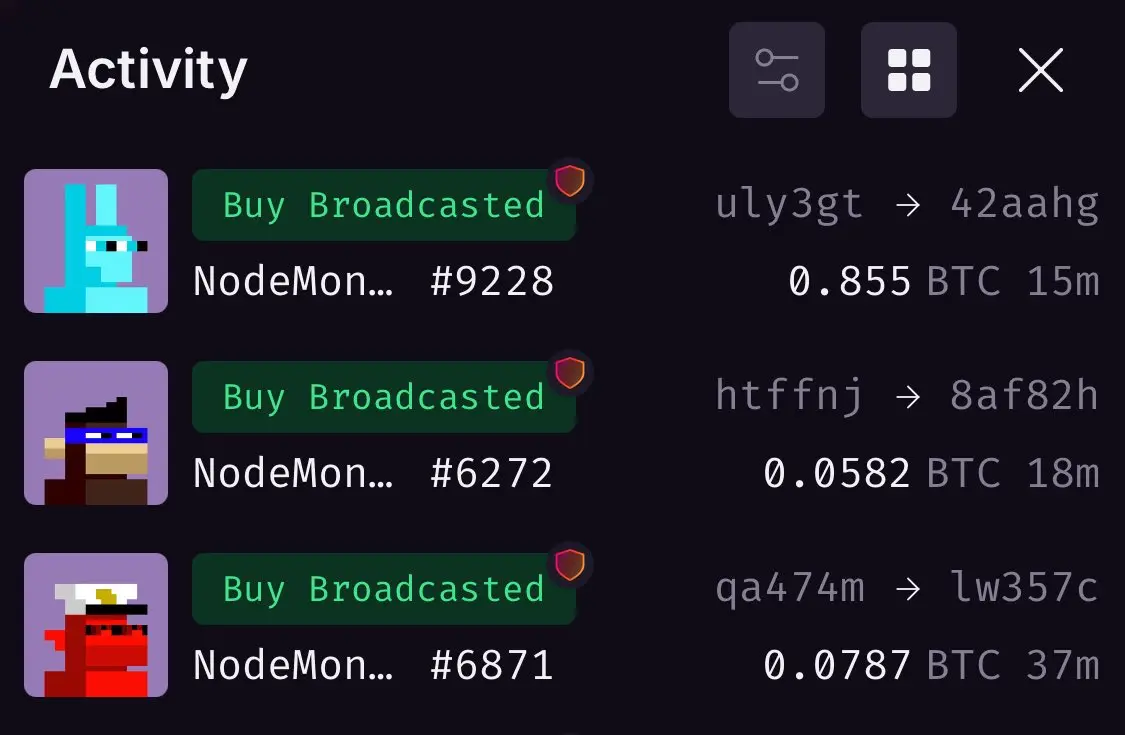This screenshot has height=735, width=1125.
Task: Select Buy Broadcasted label for #6871
Action: pos(384,589)
